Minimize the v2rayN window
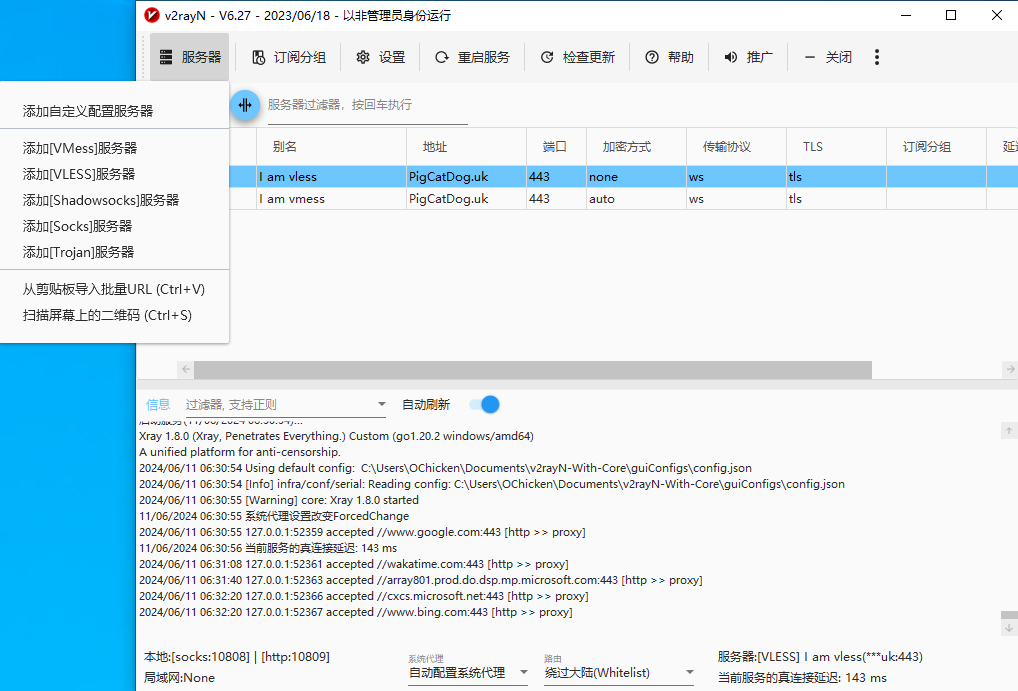1018x691 pixels. pos(906,15)
